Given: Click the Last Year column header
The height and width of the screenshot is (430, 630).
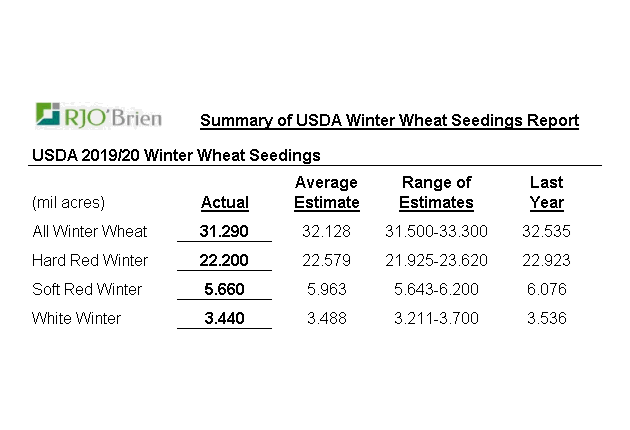Looking at the screenshot, I should click(546, 192).
